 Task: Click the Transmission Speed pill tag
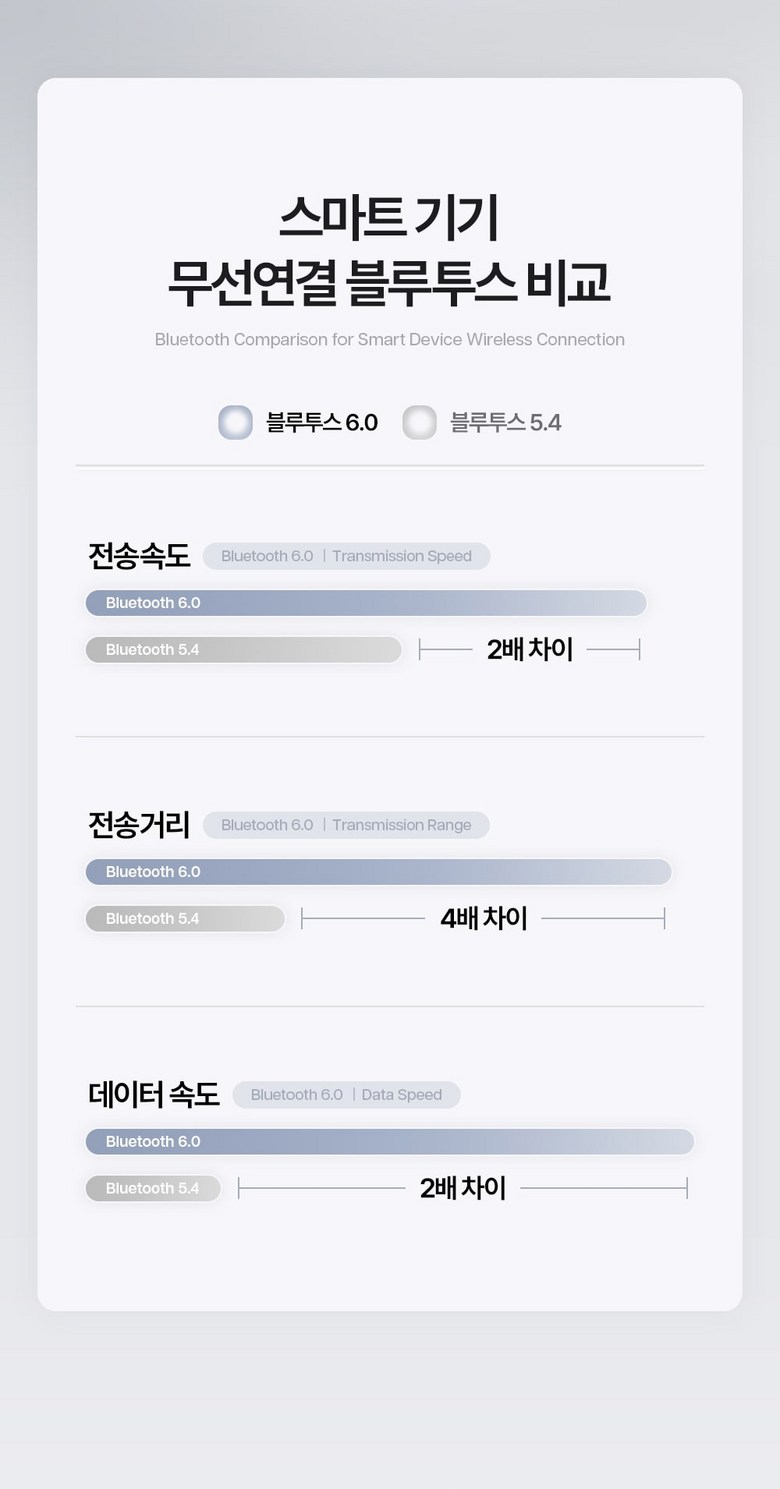(x=346, y=556)
